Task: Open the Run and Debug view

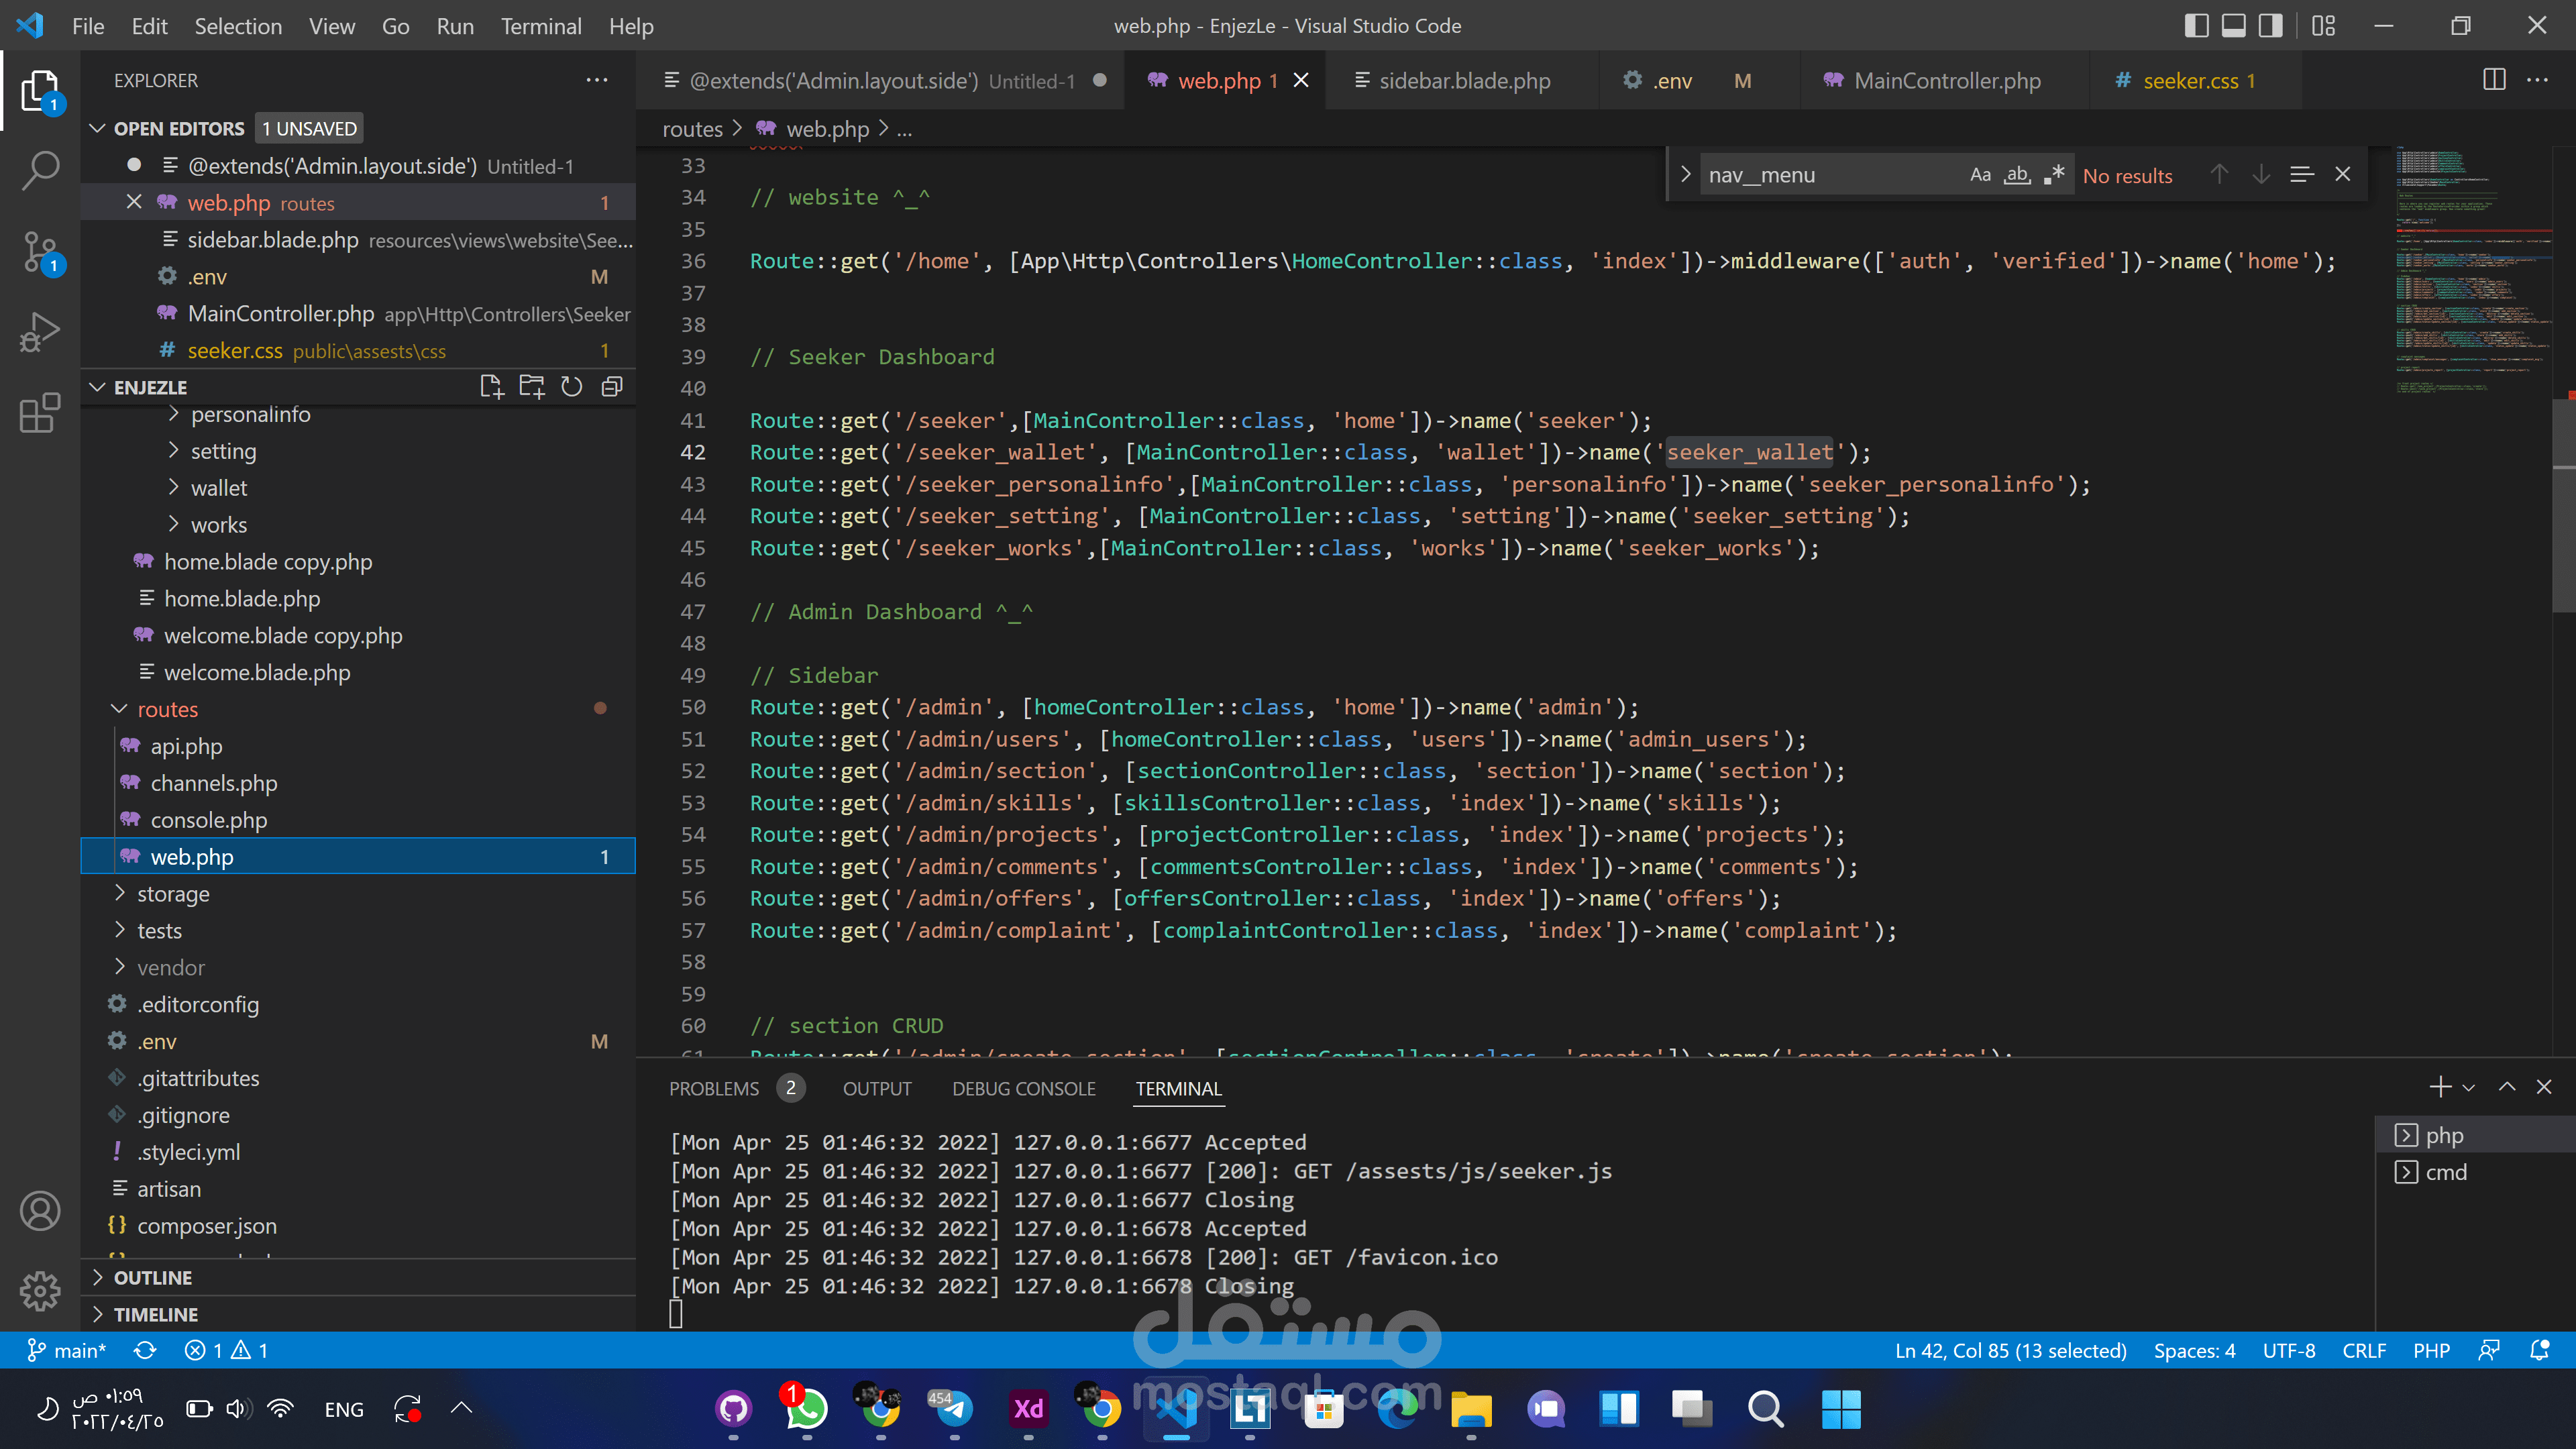Action: coord(40,332)
